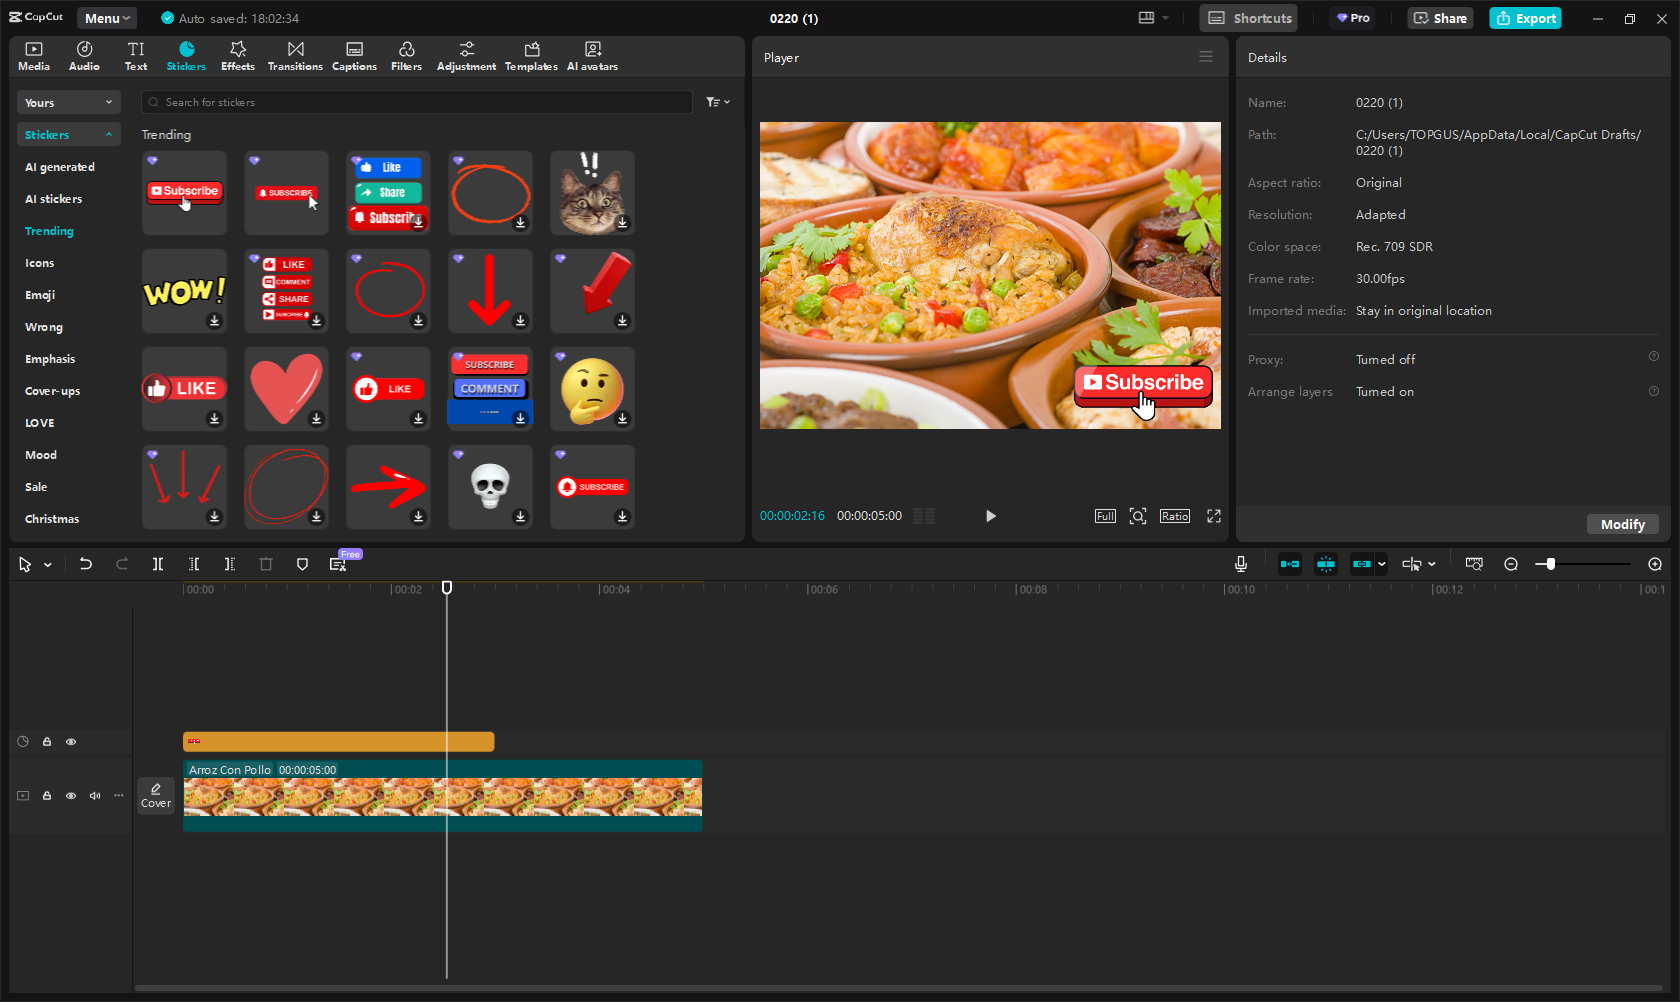This screenshot has width=1680, height=1002.
Task: Click the Full preview quality icon
Action: click(x=1105, y=516)
